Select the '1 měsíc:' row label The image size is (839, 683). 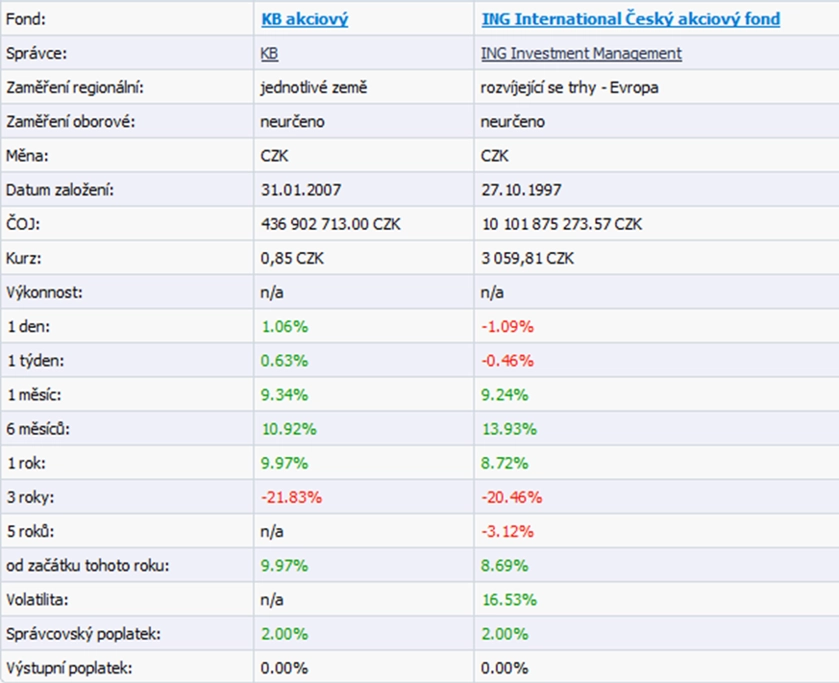pyautogui.click(x=34, y=395)
